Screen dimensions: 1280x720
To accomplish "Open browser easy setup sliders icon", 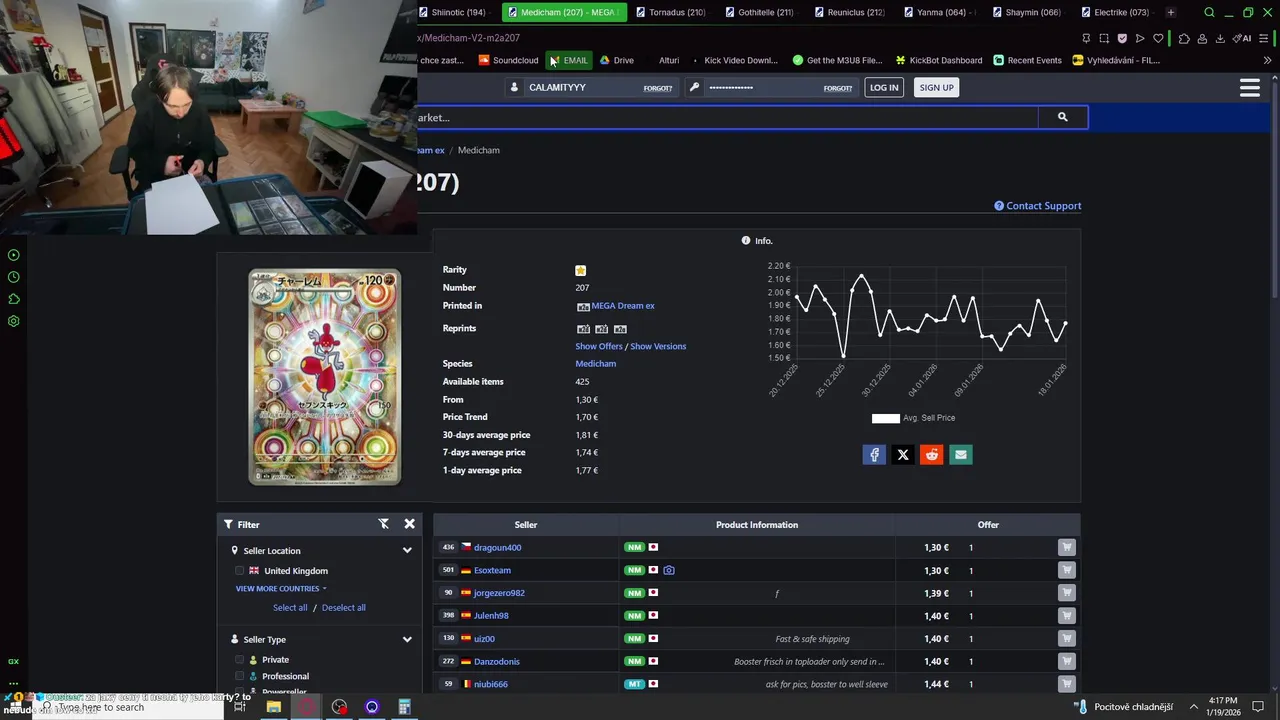I will pos(1265,38).
